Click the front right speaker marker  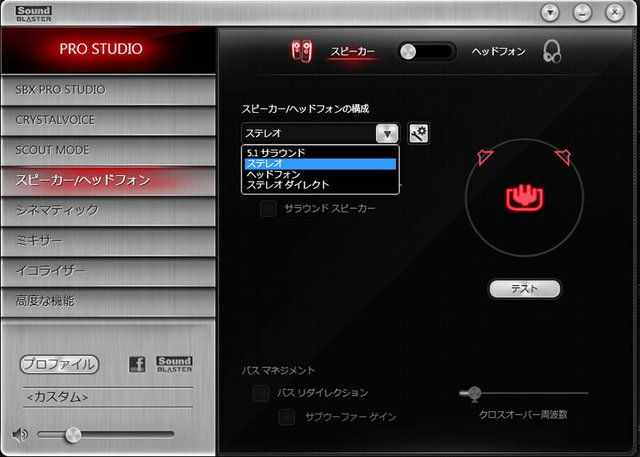[563, 157]
